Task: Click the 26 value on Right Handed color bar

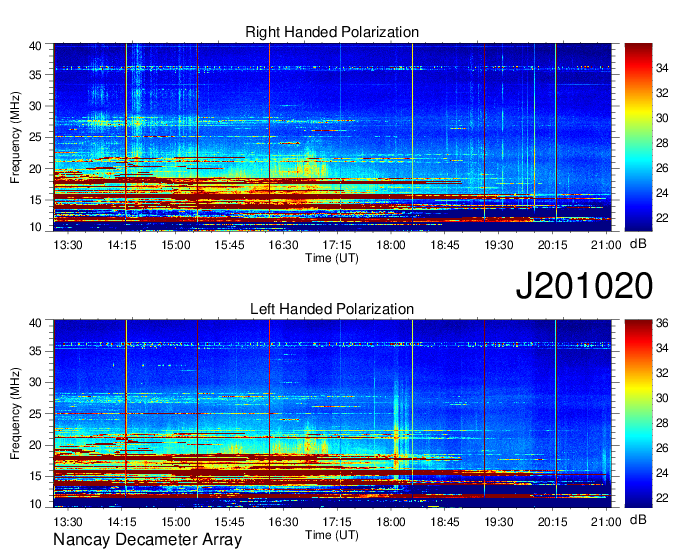Action: click(662, 168)
